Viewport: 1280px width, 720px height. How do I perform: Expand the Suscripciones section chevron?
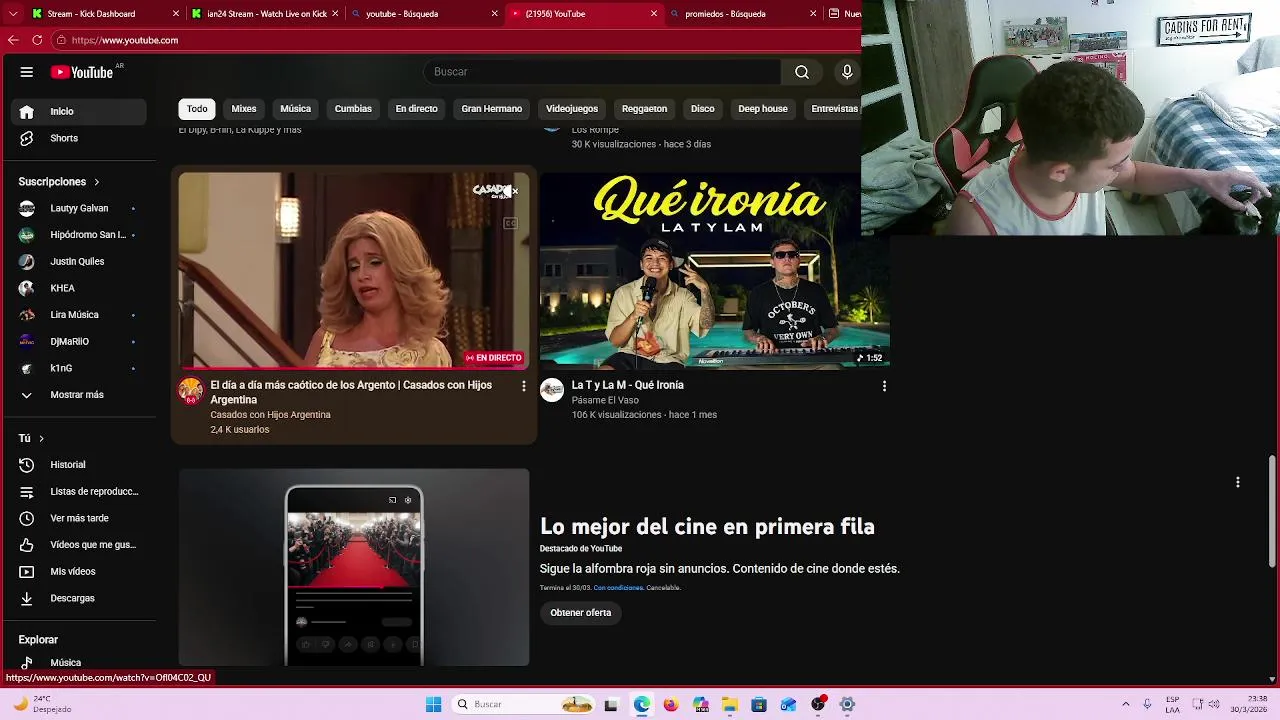coord(97,182)
